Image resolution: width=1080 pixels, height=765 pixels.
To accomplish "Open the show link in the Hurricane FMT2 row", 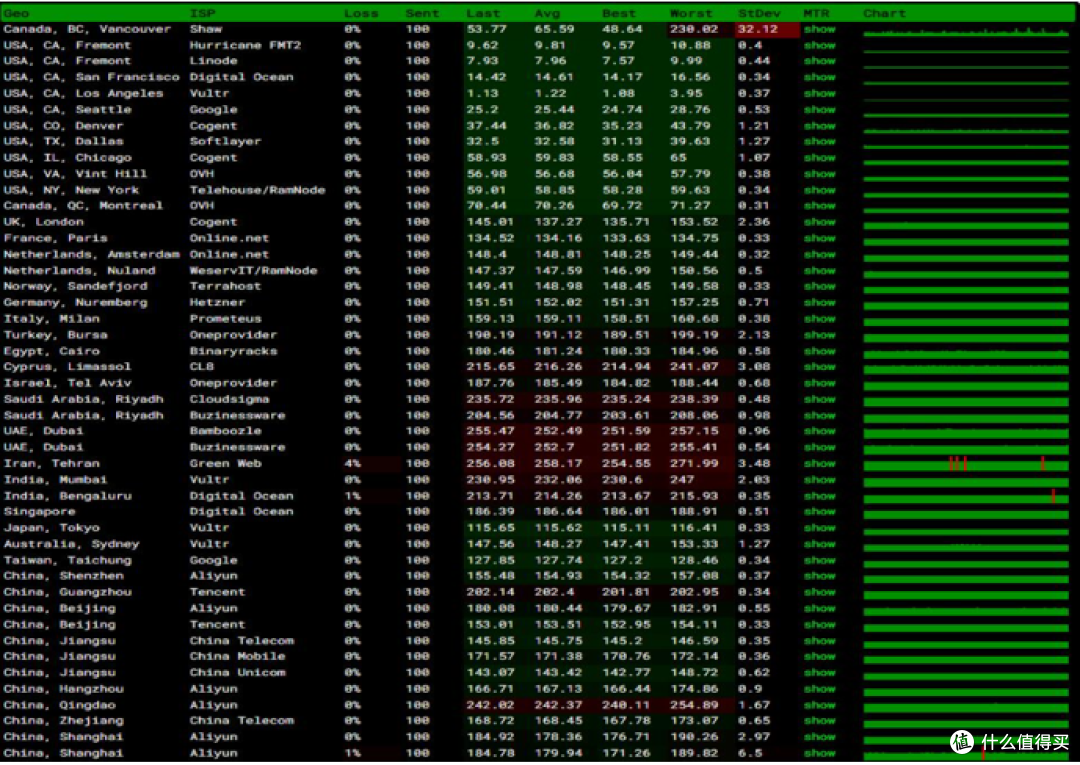I will click(x=820, y=45).
